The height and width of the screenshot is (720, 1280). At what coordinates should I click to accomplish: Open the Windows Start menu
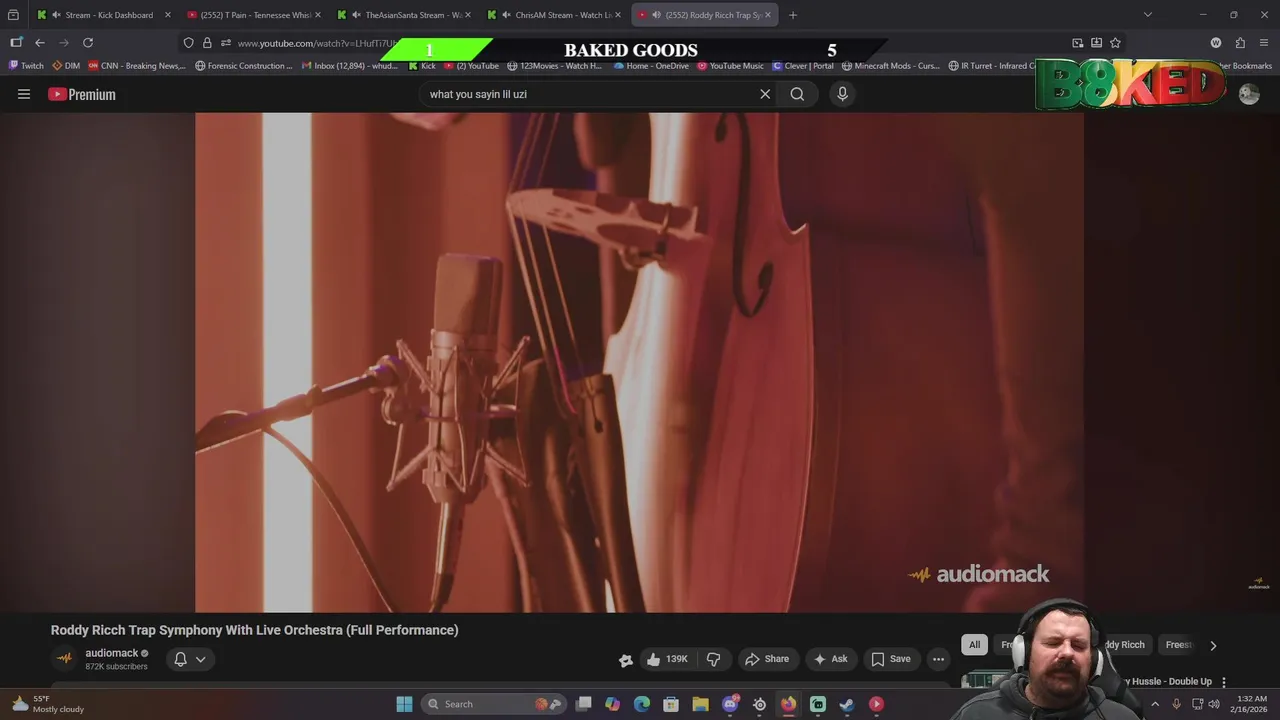(404, 704)
